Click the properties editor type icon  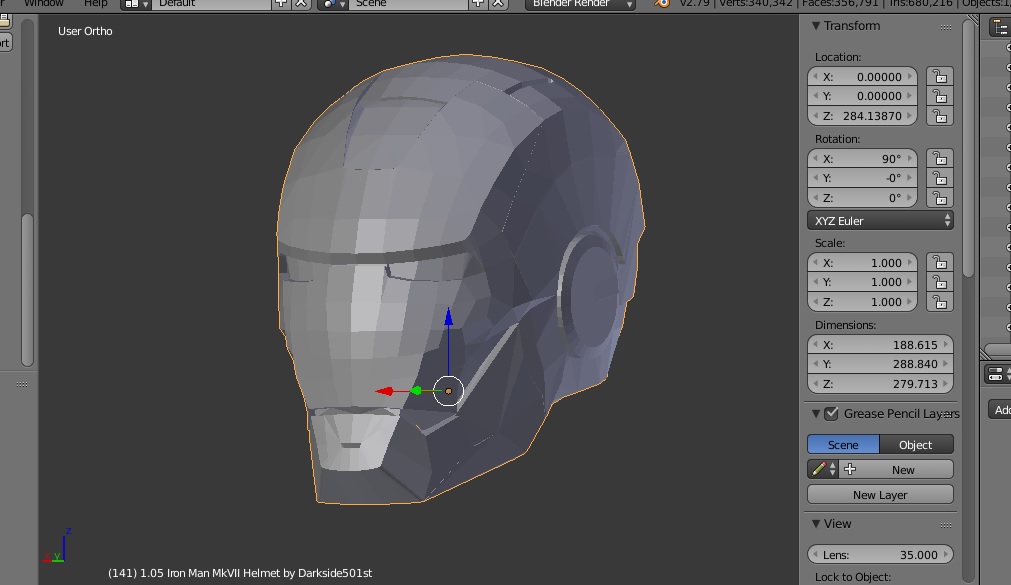tap(996, 375)
